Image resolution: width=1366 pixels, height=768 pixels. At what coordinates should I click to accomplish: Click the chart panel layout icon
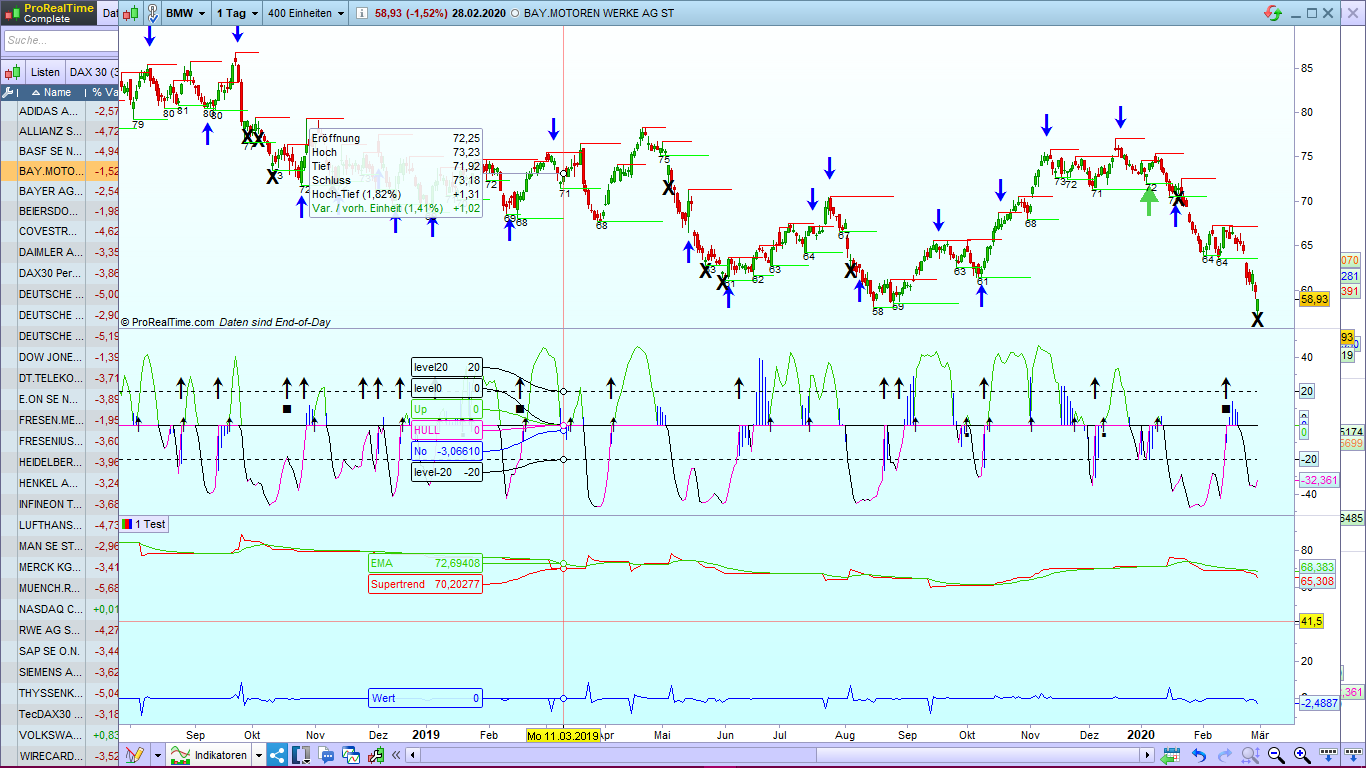click(301, 755)
